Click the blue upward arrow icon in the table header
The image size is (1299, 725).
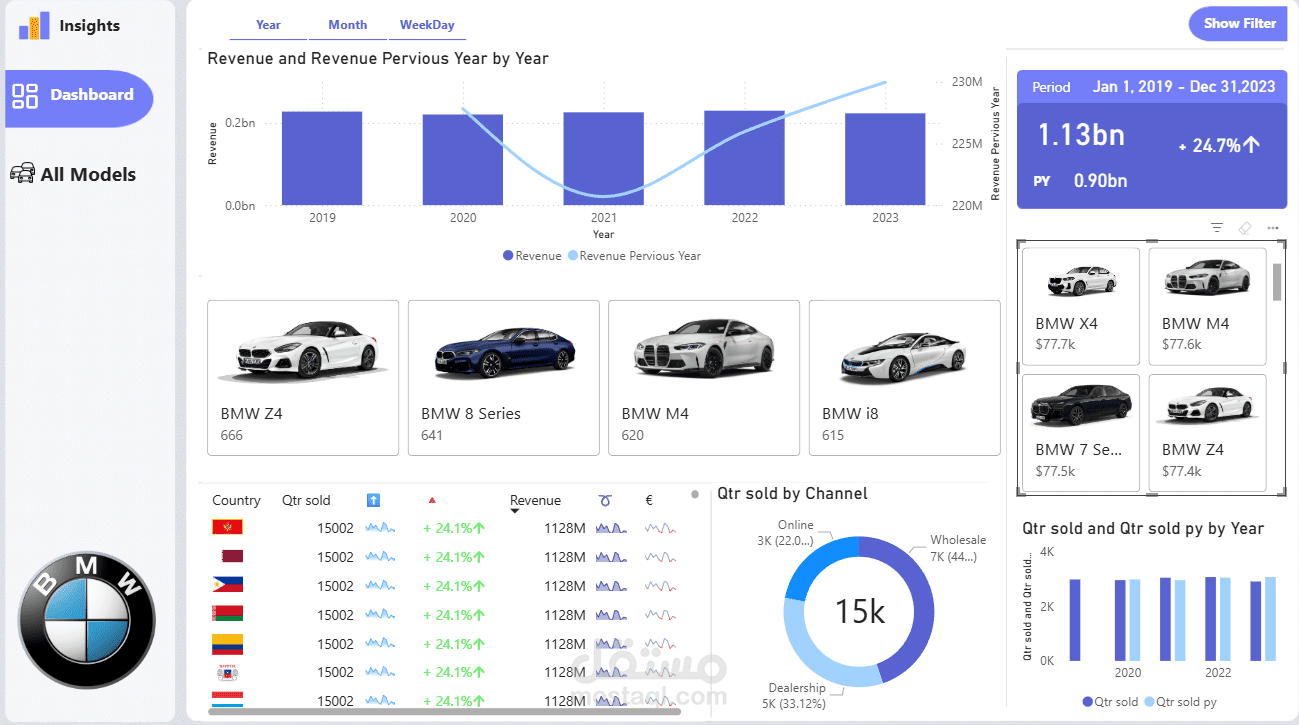[x=371, y=500]
